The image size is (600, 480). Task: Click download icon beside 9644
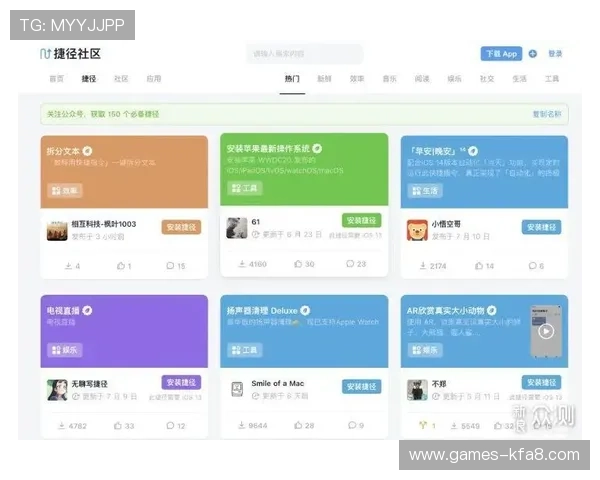tap(241, 425)
